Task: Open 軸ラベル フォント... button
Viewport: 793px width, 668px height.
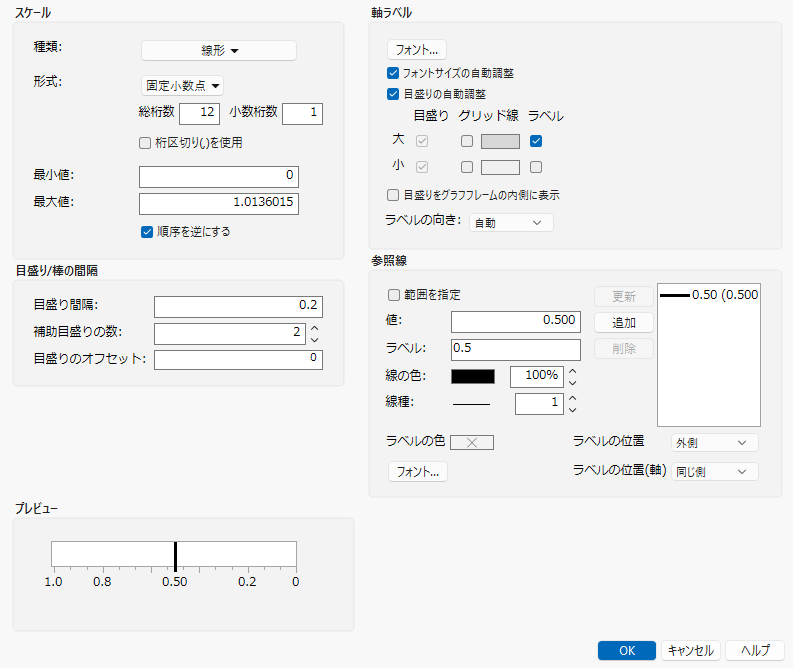Action: (x=417, y=50)
